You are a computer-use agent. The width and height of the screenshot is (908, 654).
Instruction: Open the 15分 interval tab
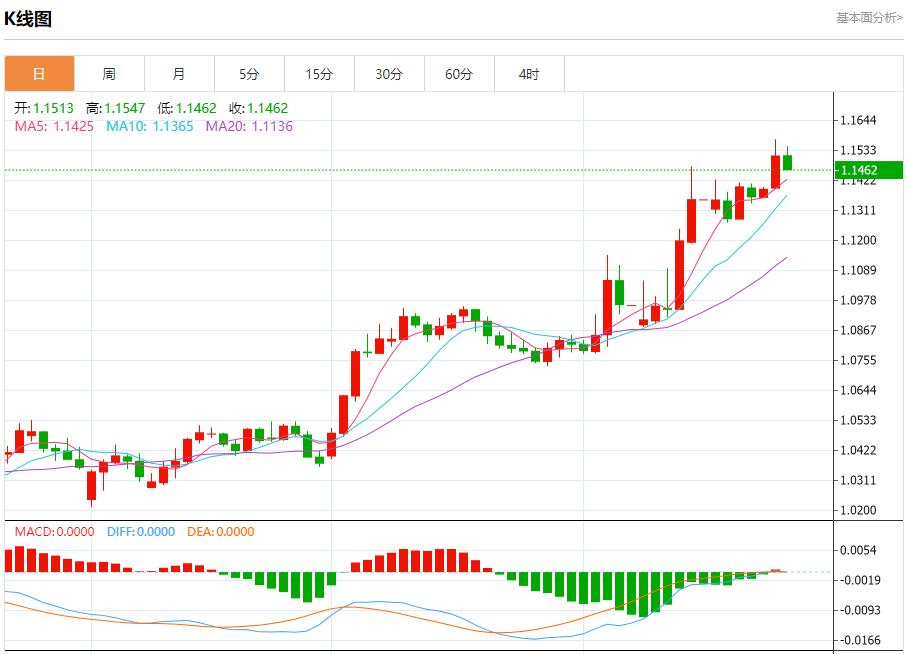[x=319, y=74]
